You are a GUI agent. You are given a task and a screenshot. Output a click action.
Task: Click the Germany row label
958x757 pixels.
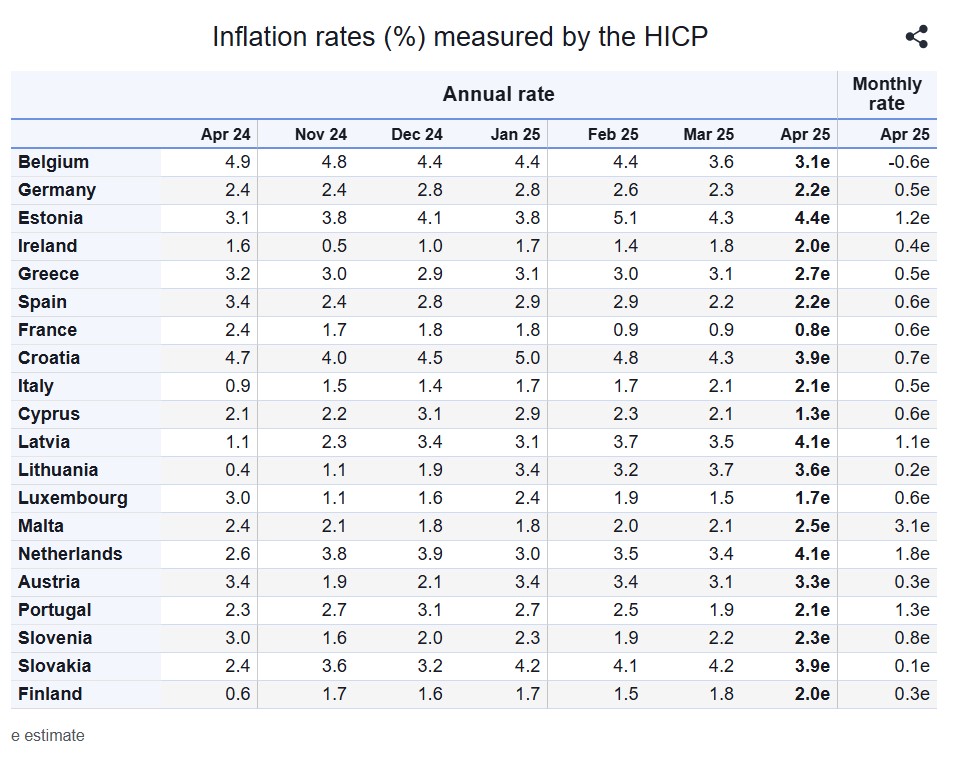tap(57, 190)
